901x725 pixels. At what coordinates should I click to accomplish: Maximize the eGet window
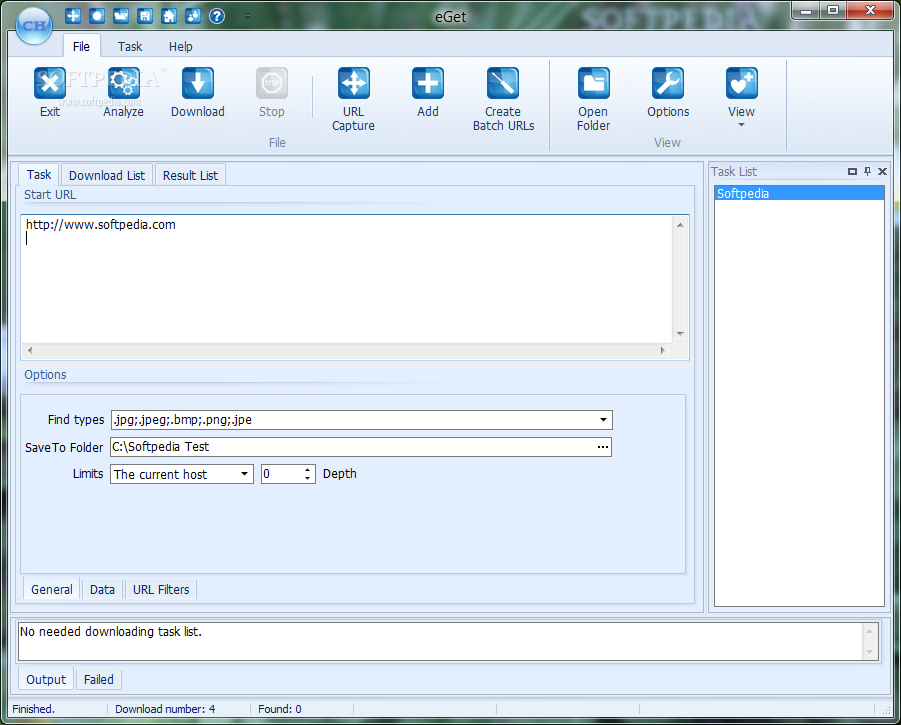coord(833,10)
